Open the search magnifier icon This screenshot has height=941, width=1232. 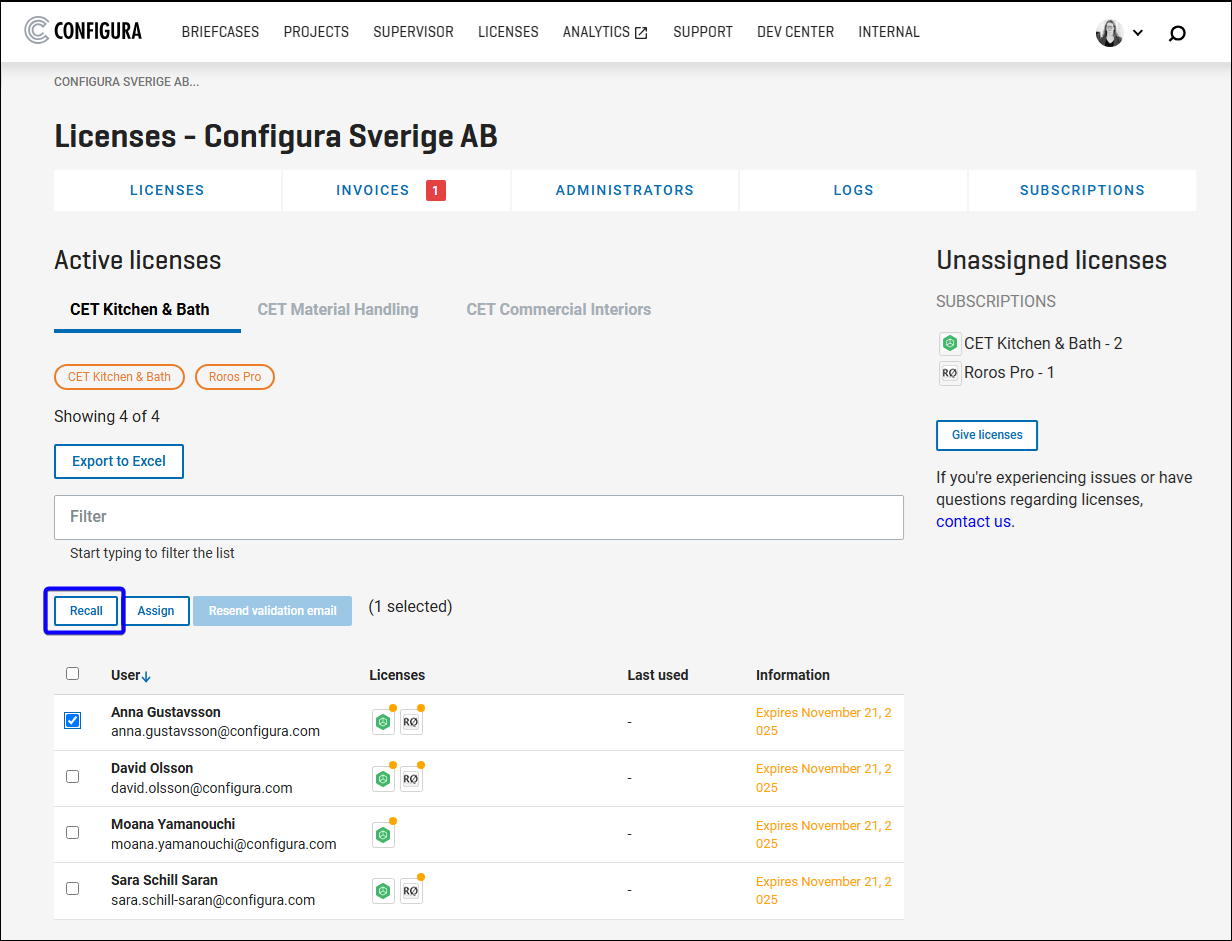pyautogui.click(x=1177, y=33)
